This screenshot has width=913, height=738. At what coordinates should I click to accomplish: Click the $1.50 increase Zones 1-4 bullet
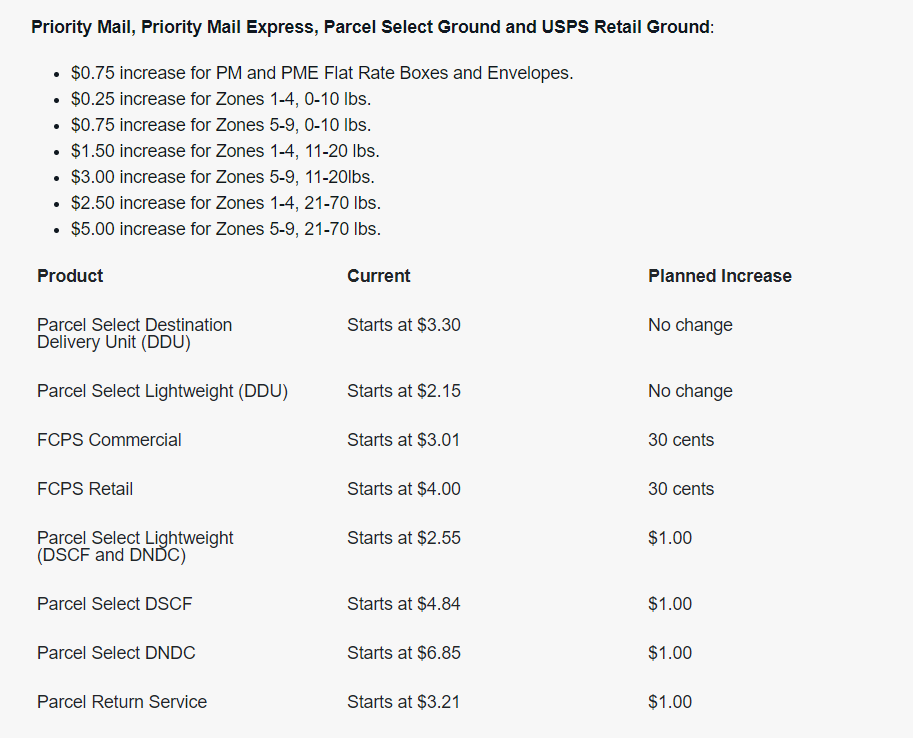(x=225, y=151)
